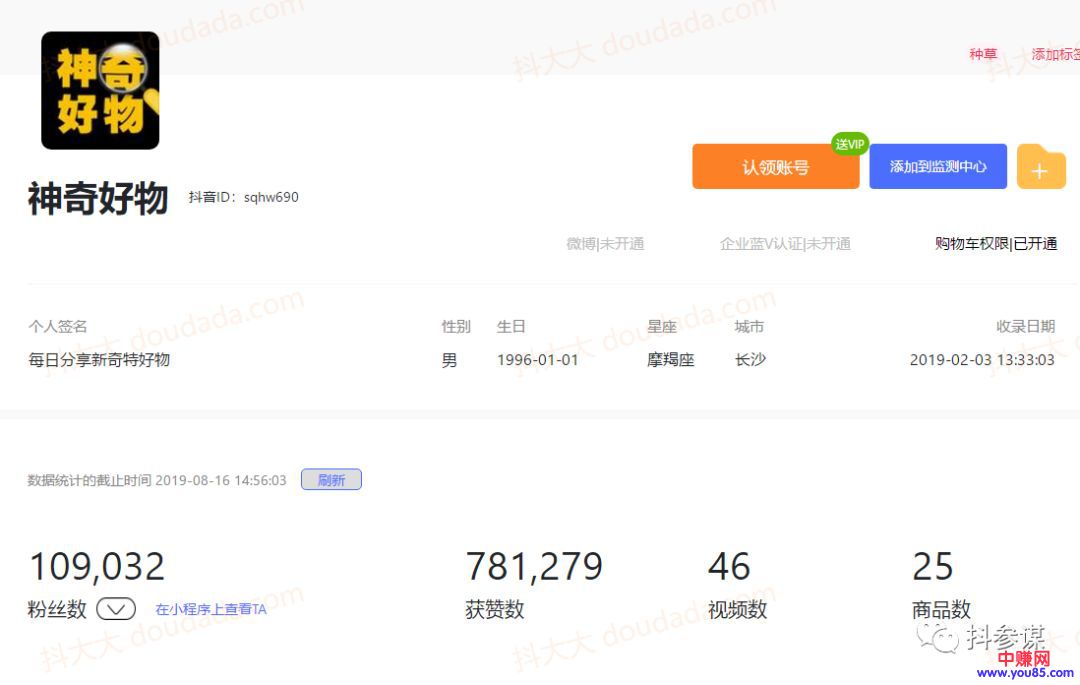
Task: Select the 25 商品数 statistic
Action: pyautogui.click(x=933, y=567)
